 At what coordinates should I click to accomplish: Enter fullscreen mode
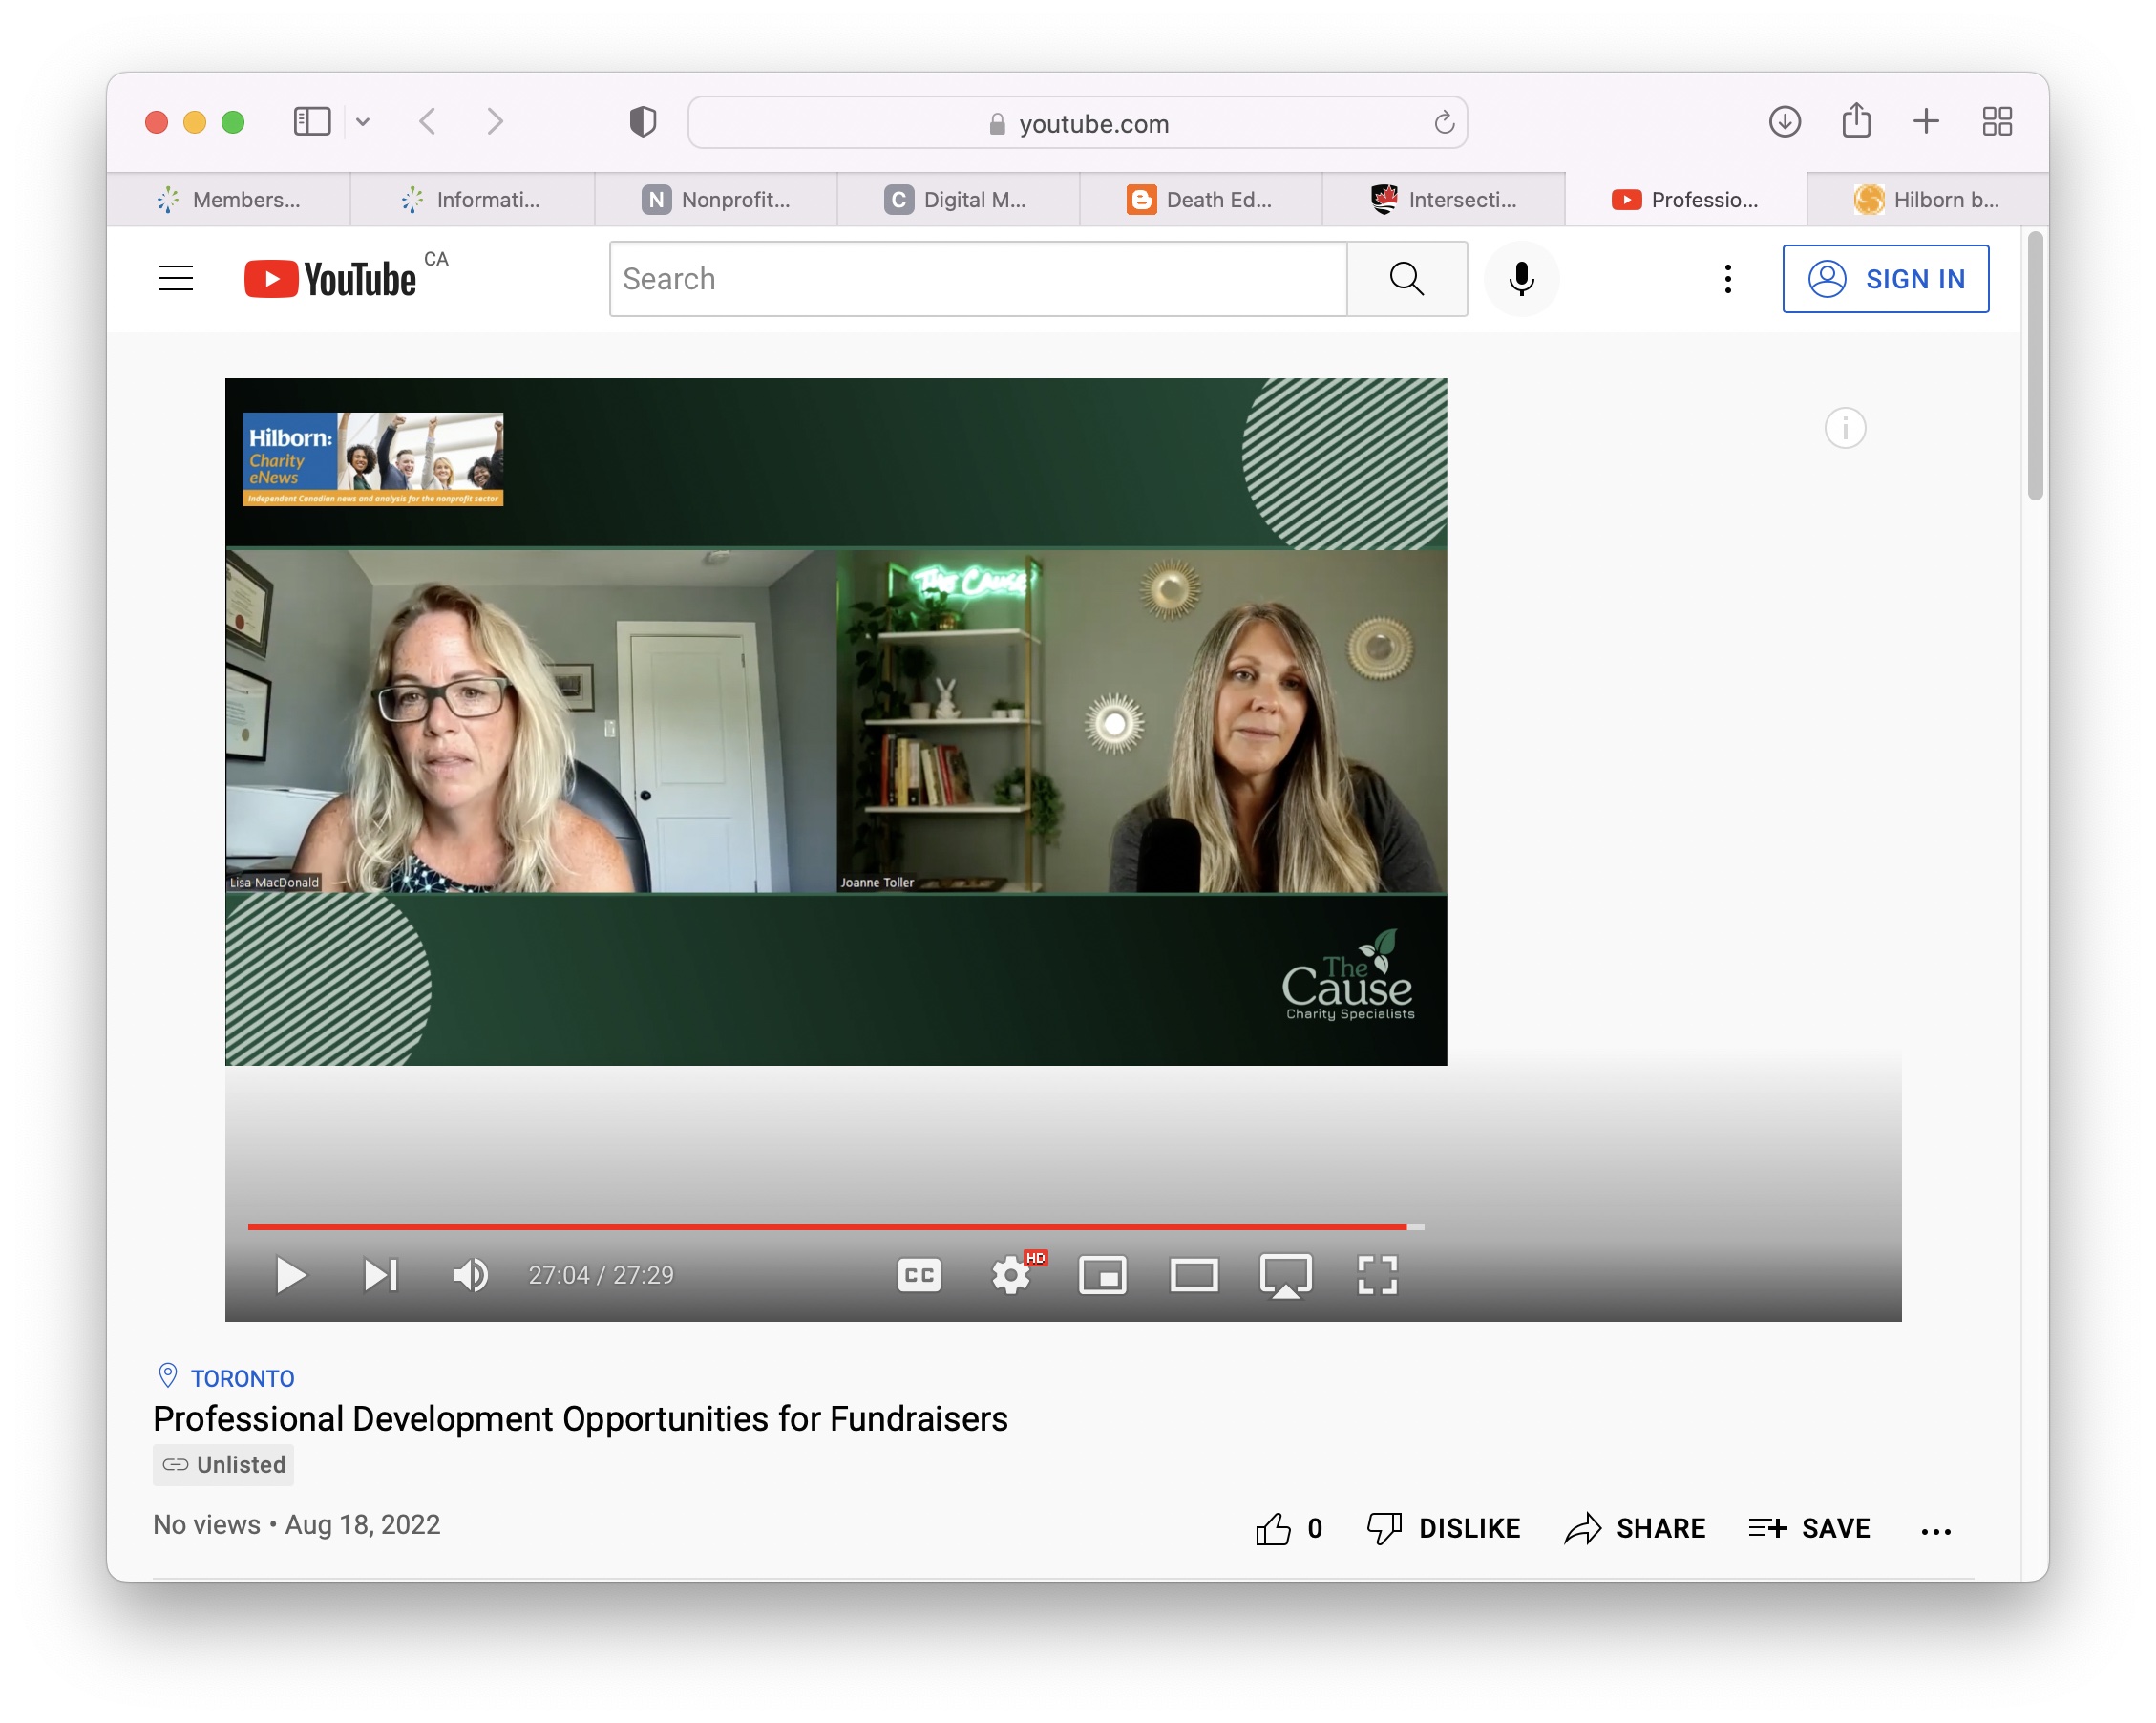(1378, 1274)
